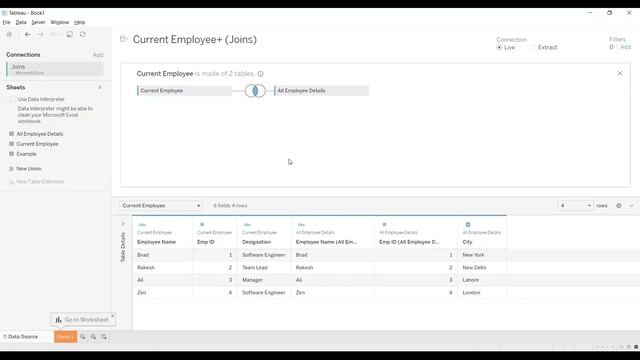Select the Data Source tab
This screenshot has width=640, height=360.
(x=20, y=337)
